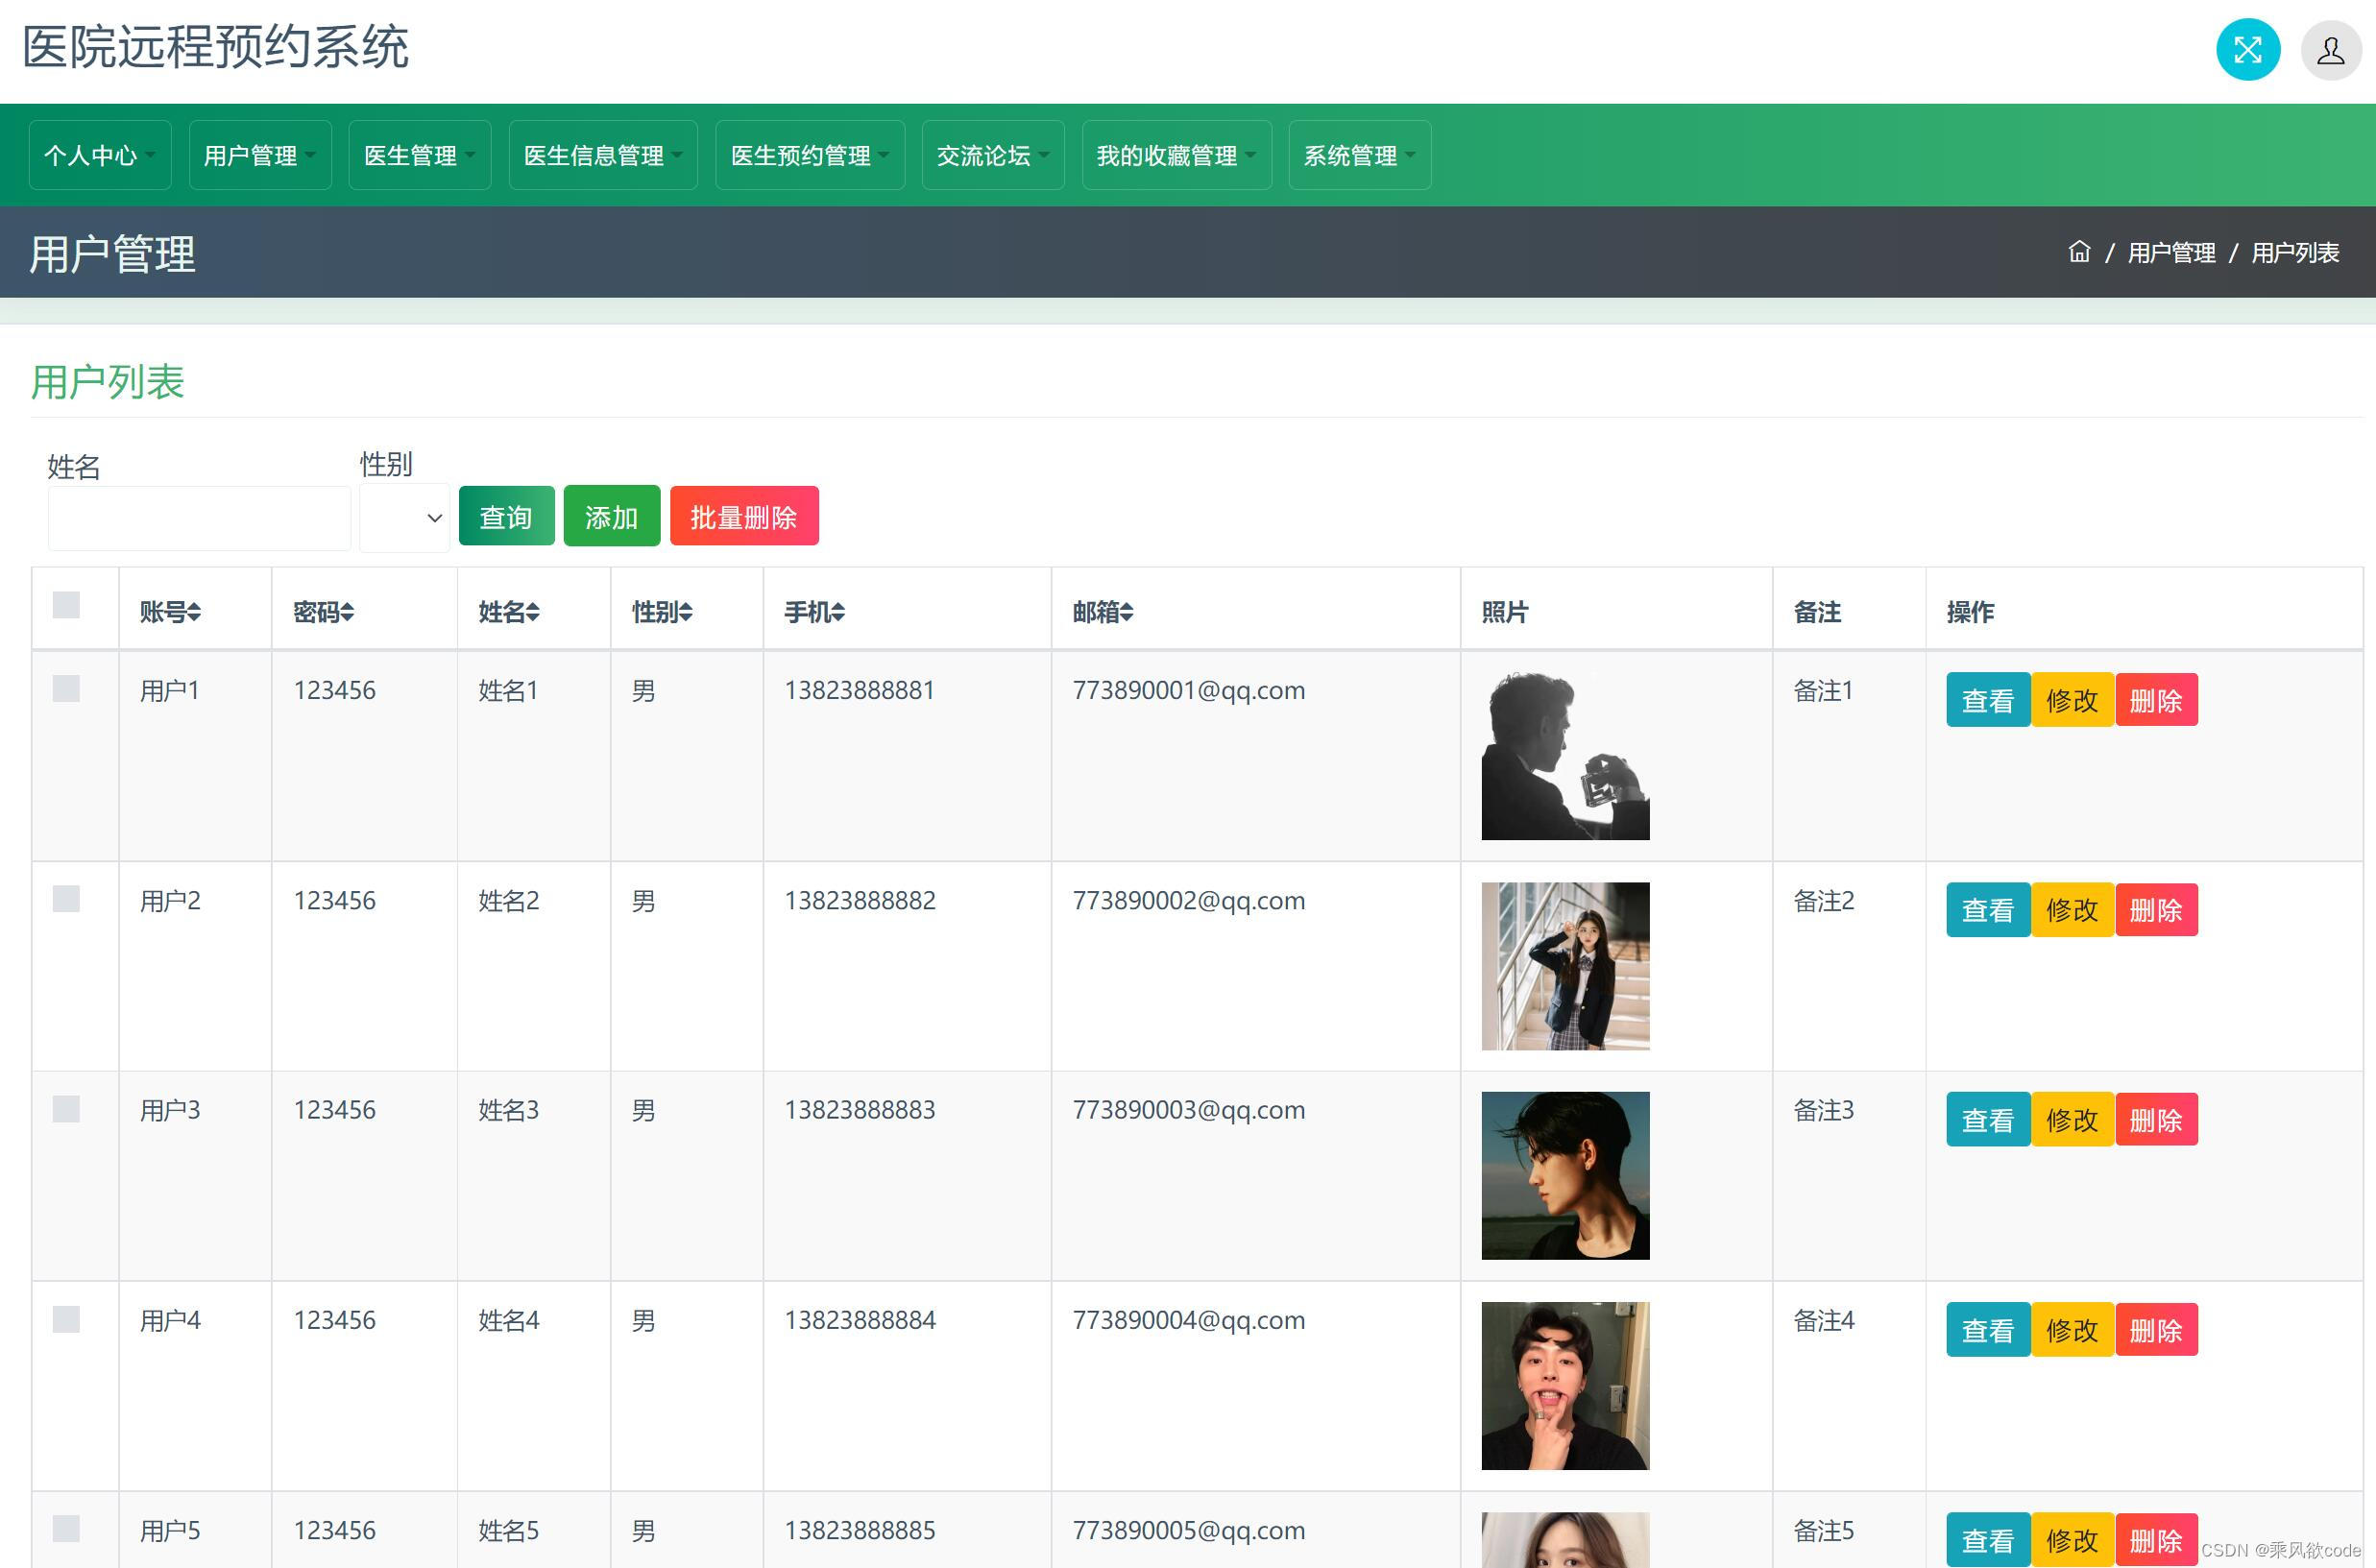Screen dimensions: 2376x1568
Task: Sort table by 密码 column arrows
Action: 346,612
